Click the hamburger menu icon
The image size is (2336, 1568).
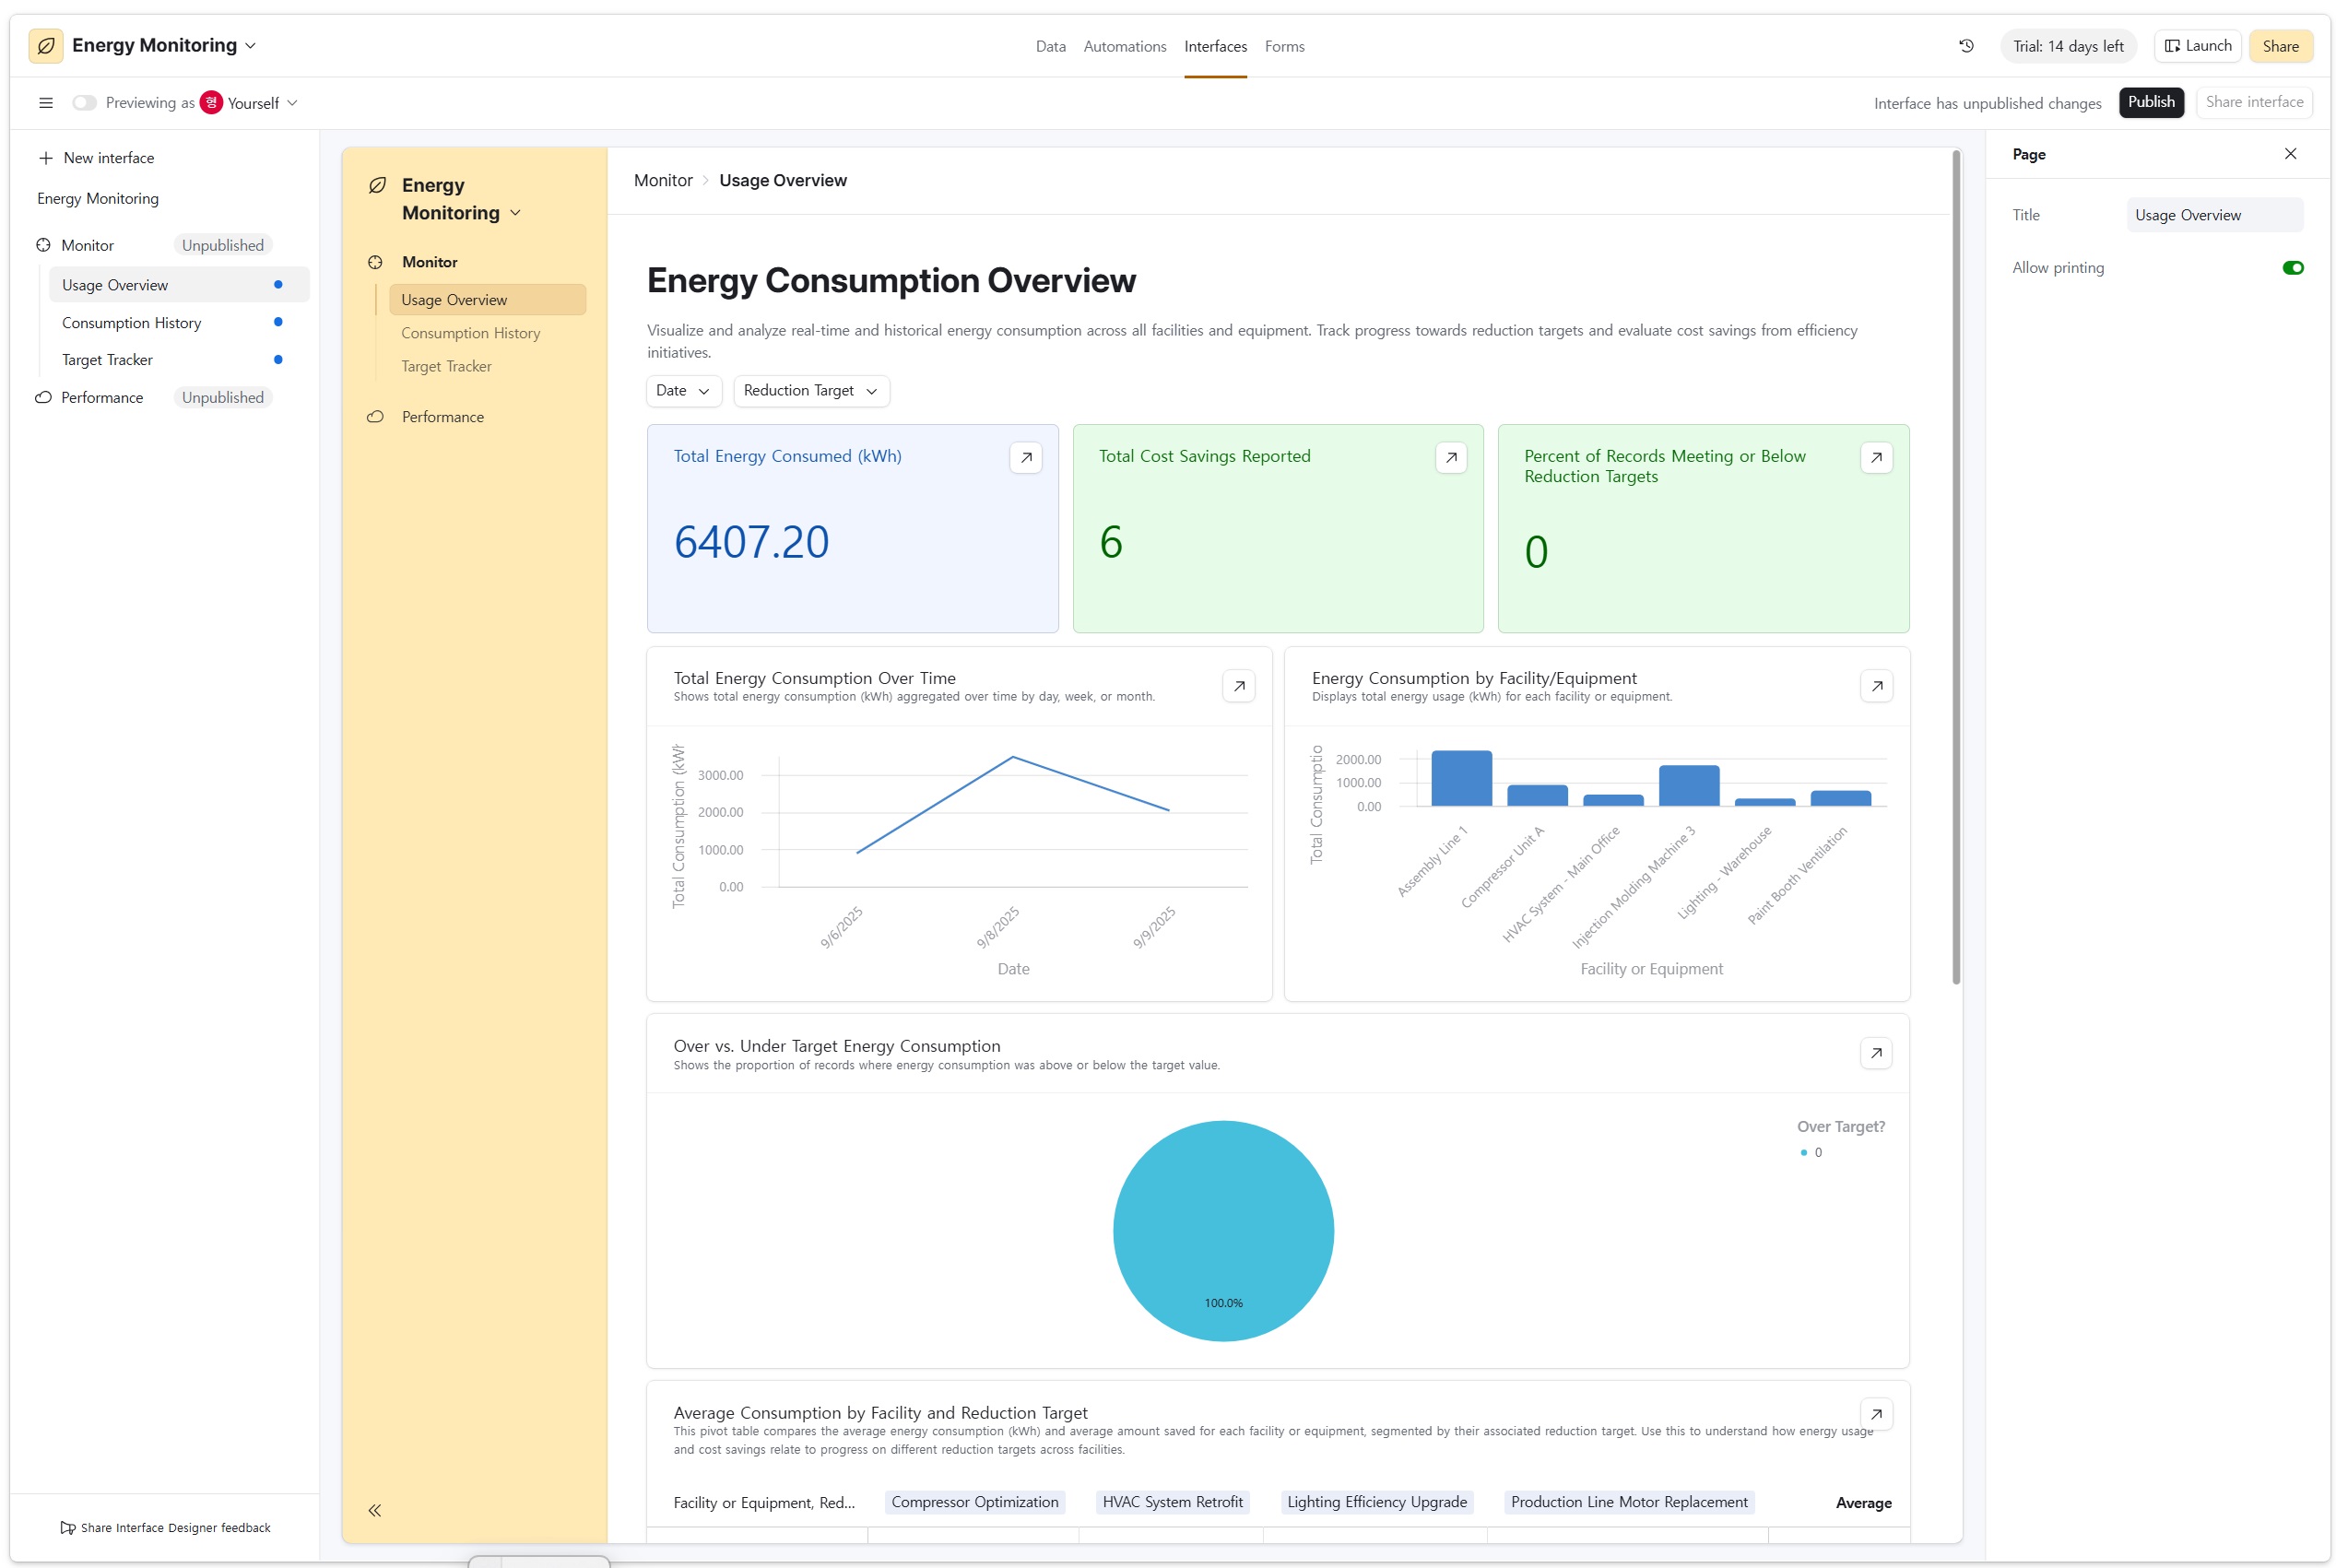[x=46, y=103]
